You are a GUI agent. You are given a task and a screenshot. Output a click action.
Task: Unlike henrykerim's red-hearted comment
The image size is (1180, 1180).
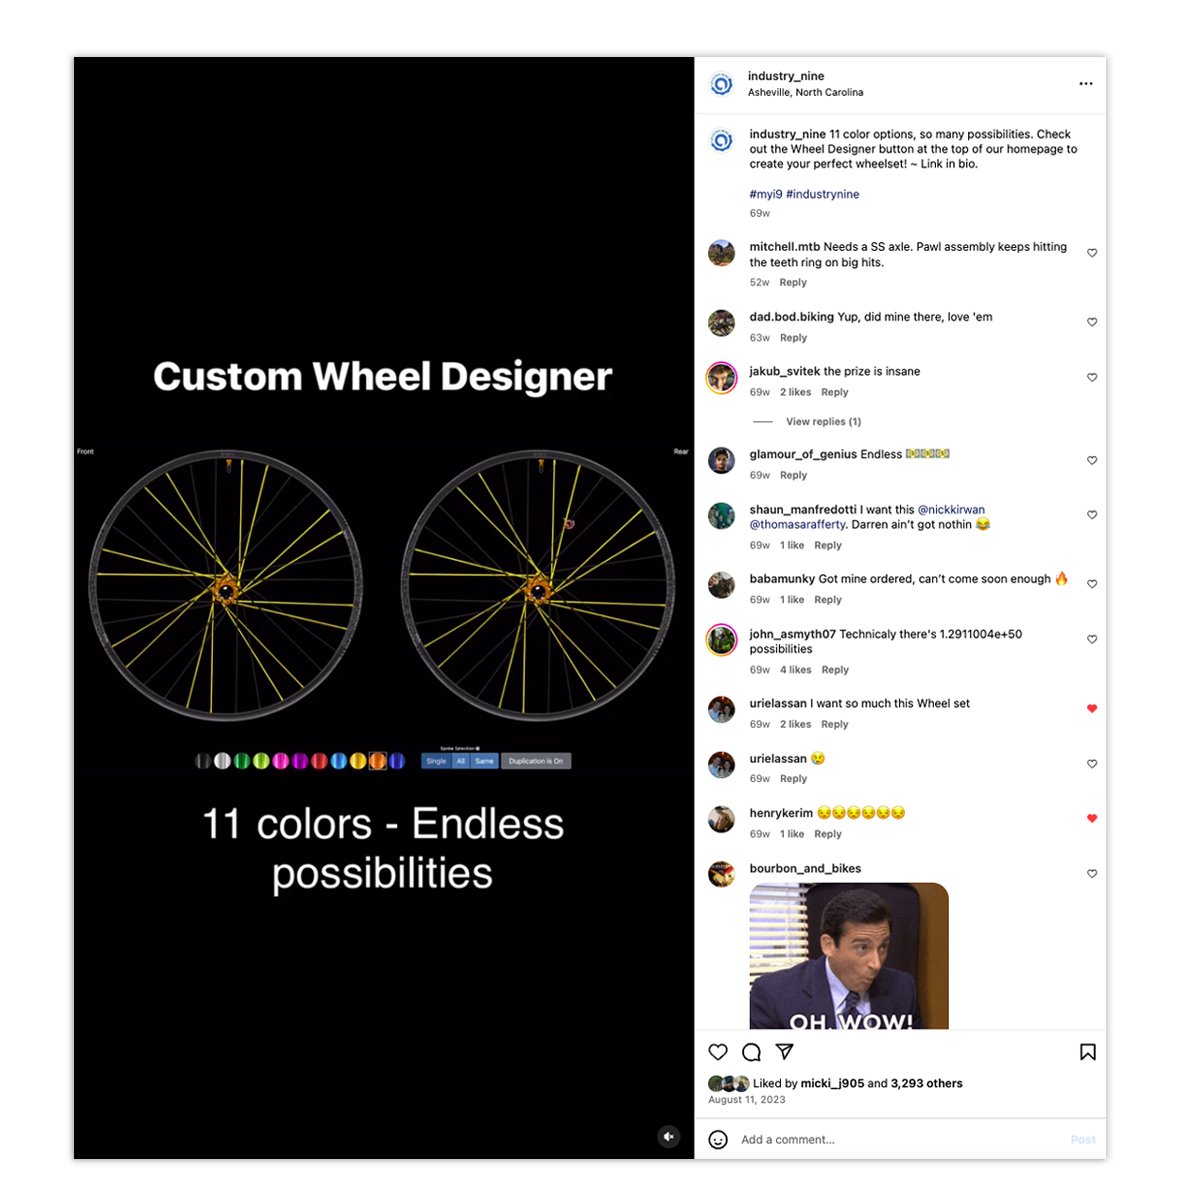pyautogui.click(x=1092, y=818)
